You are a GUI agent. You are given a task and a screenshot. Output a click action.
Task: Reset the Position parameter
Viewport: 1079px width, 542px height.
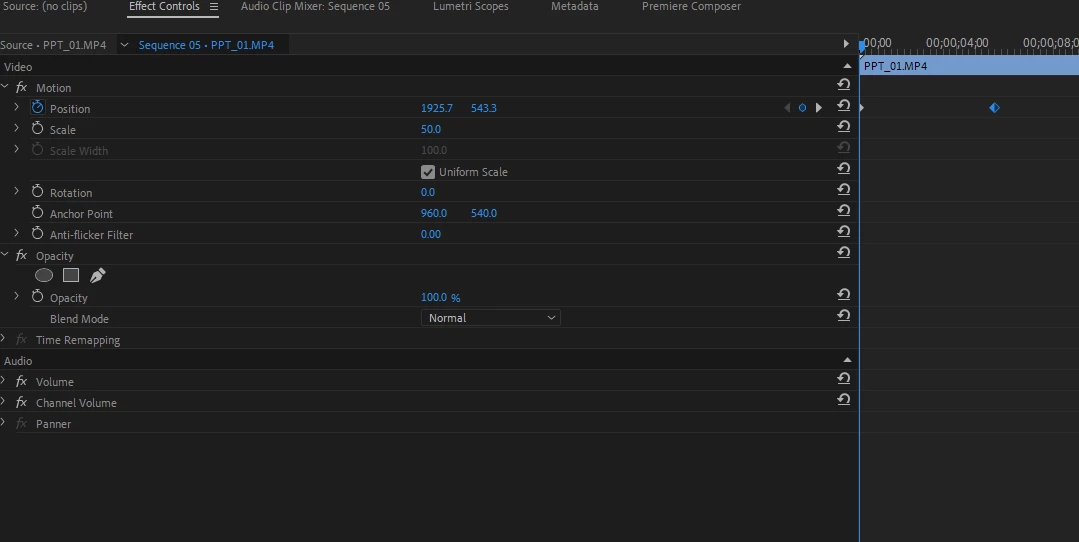coord(844,106)
